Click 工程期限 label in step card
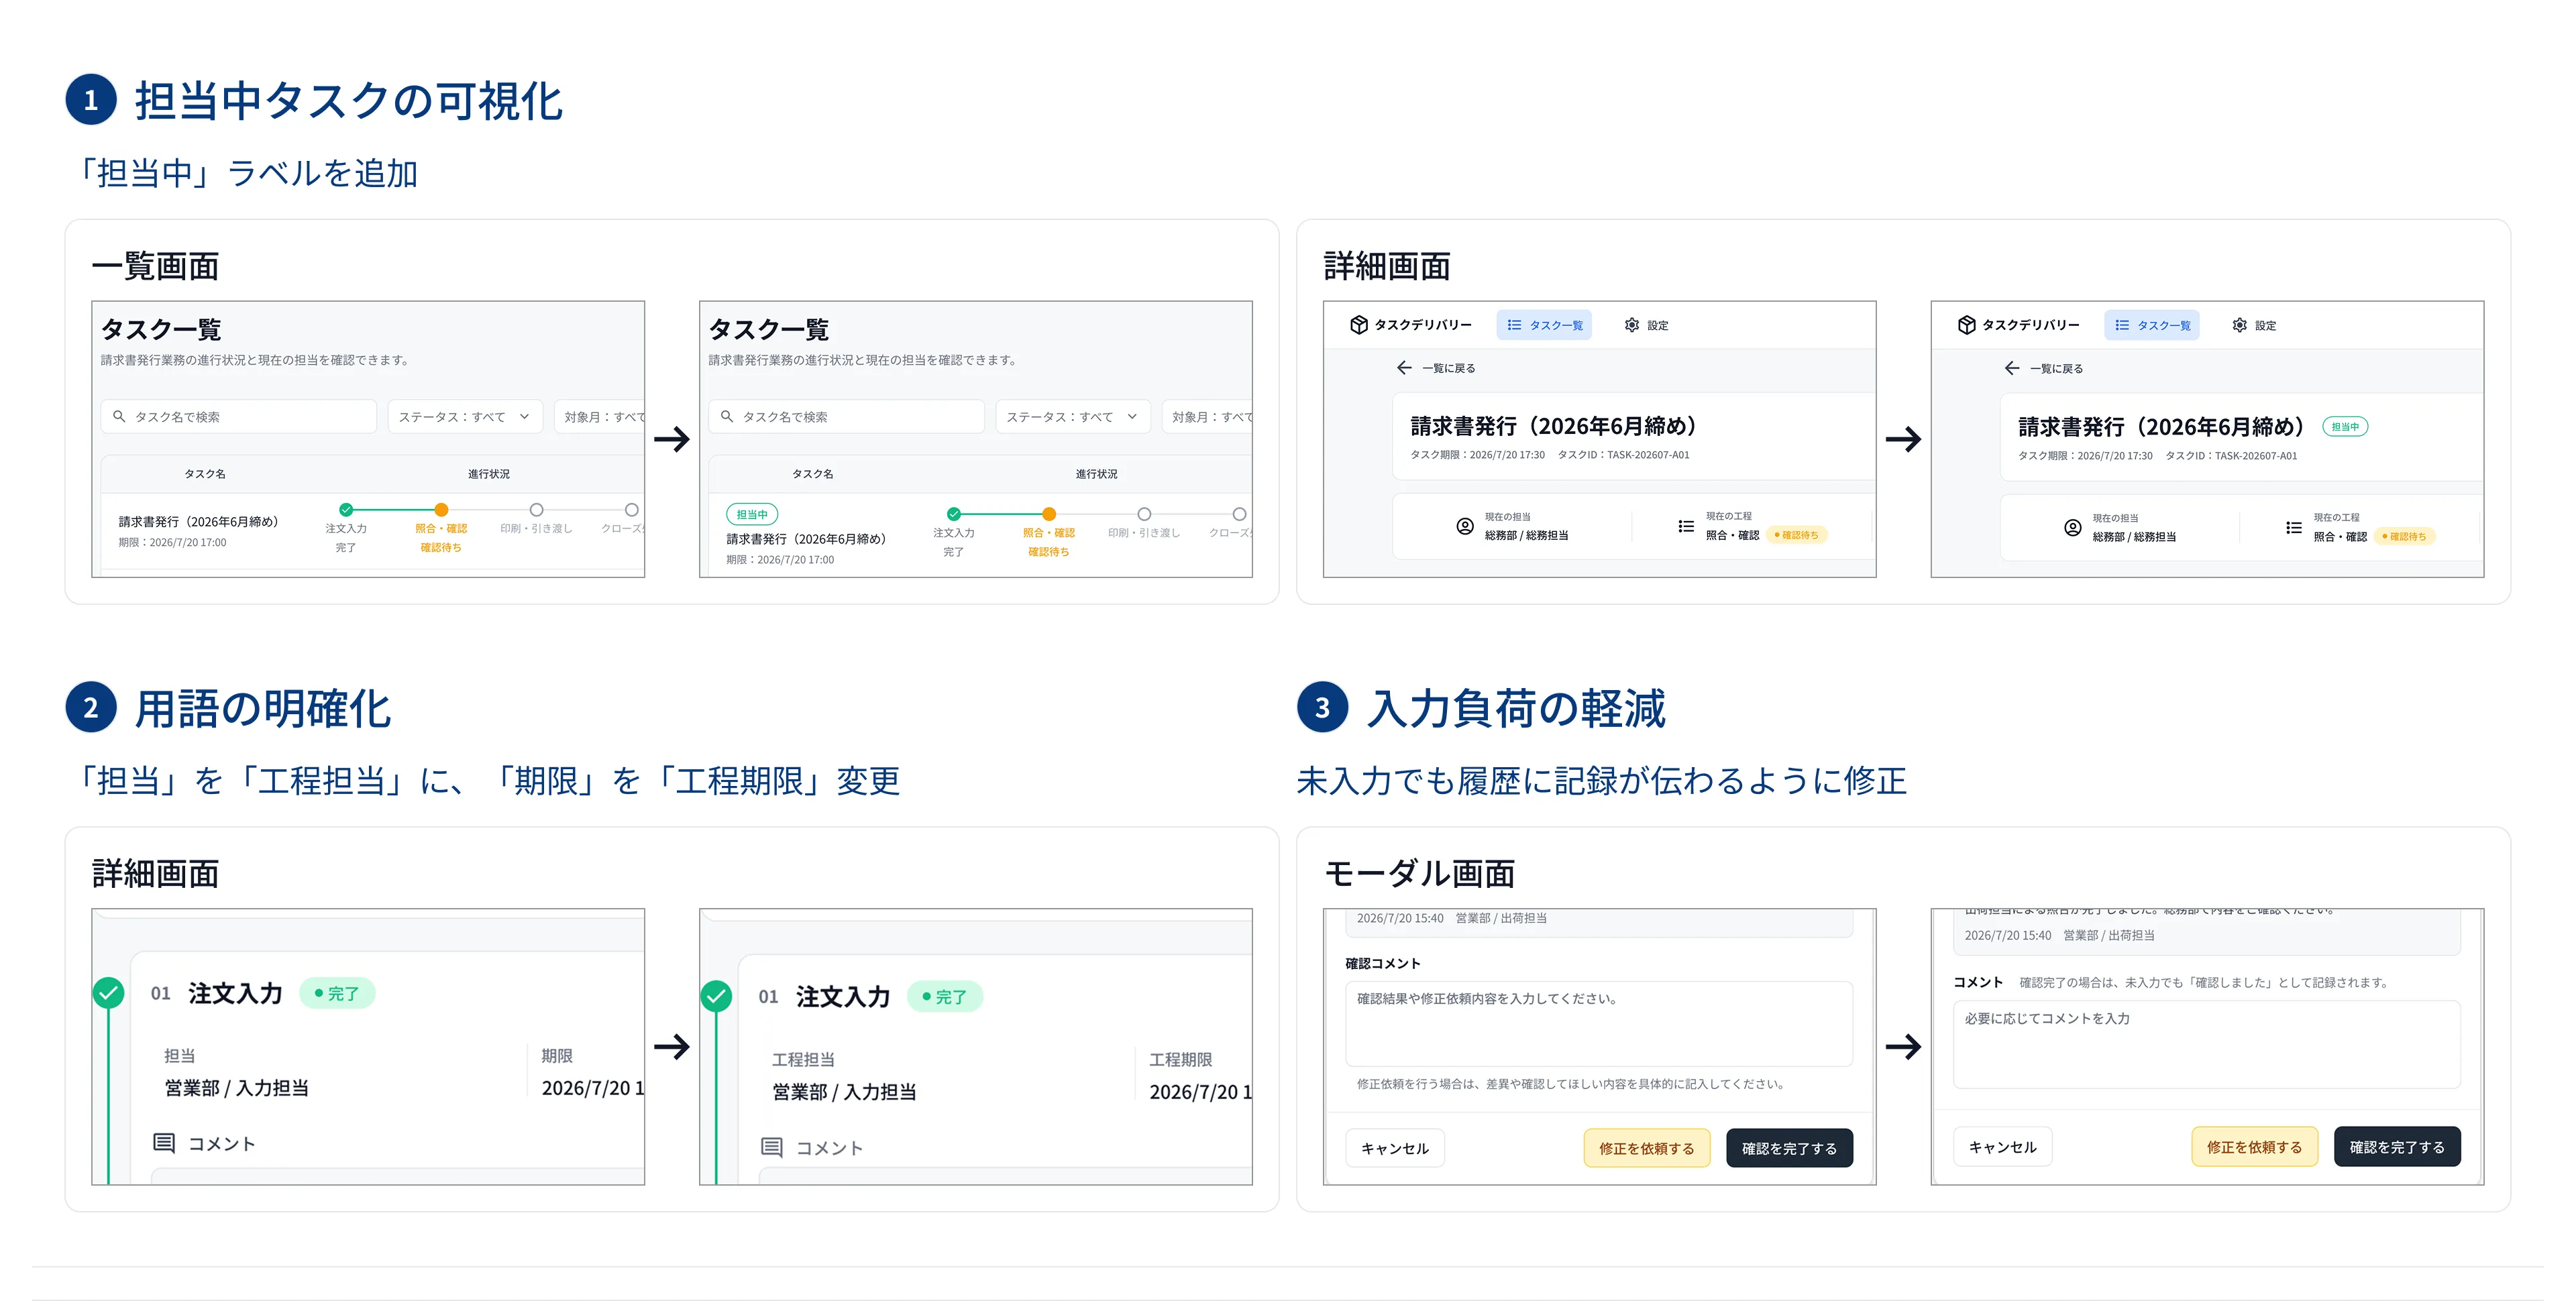The width and height of the screenshot is (2576, 1301). click(1180, 1059)
